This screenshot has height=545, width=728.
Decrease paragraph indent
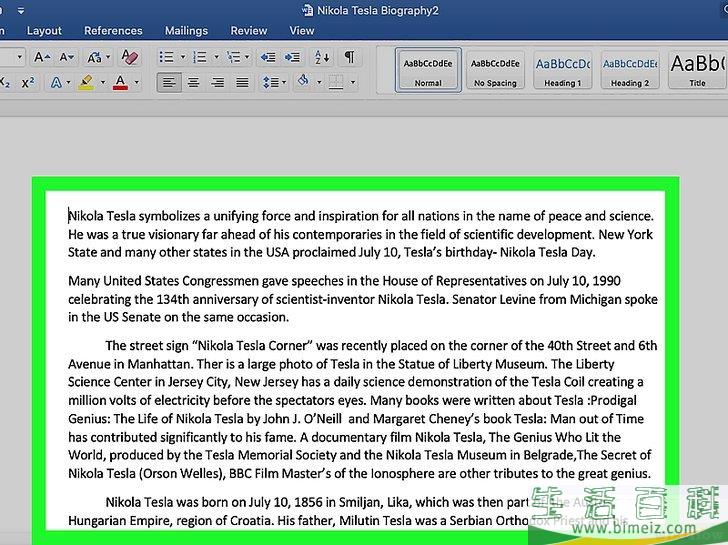click(x=268, y=57)
